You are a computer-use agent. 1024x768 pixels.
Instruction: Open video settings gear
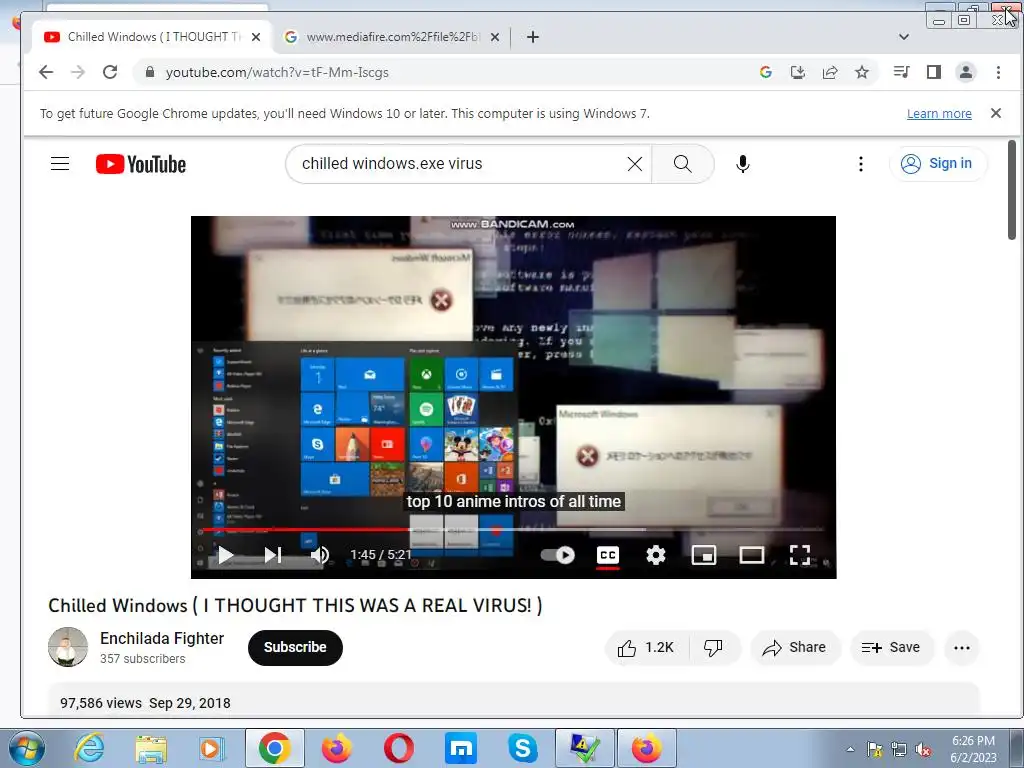click(x=656, y=555)
